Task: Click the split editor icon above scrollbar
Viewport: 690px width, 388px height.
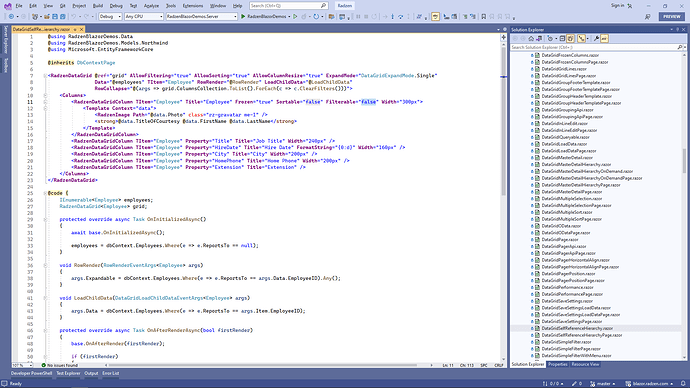Action: [x=503, y=37]
